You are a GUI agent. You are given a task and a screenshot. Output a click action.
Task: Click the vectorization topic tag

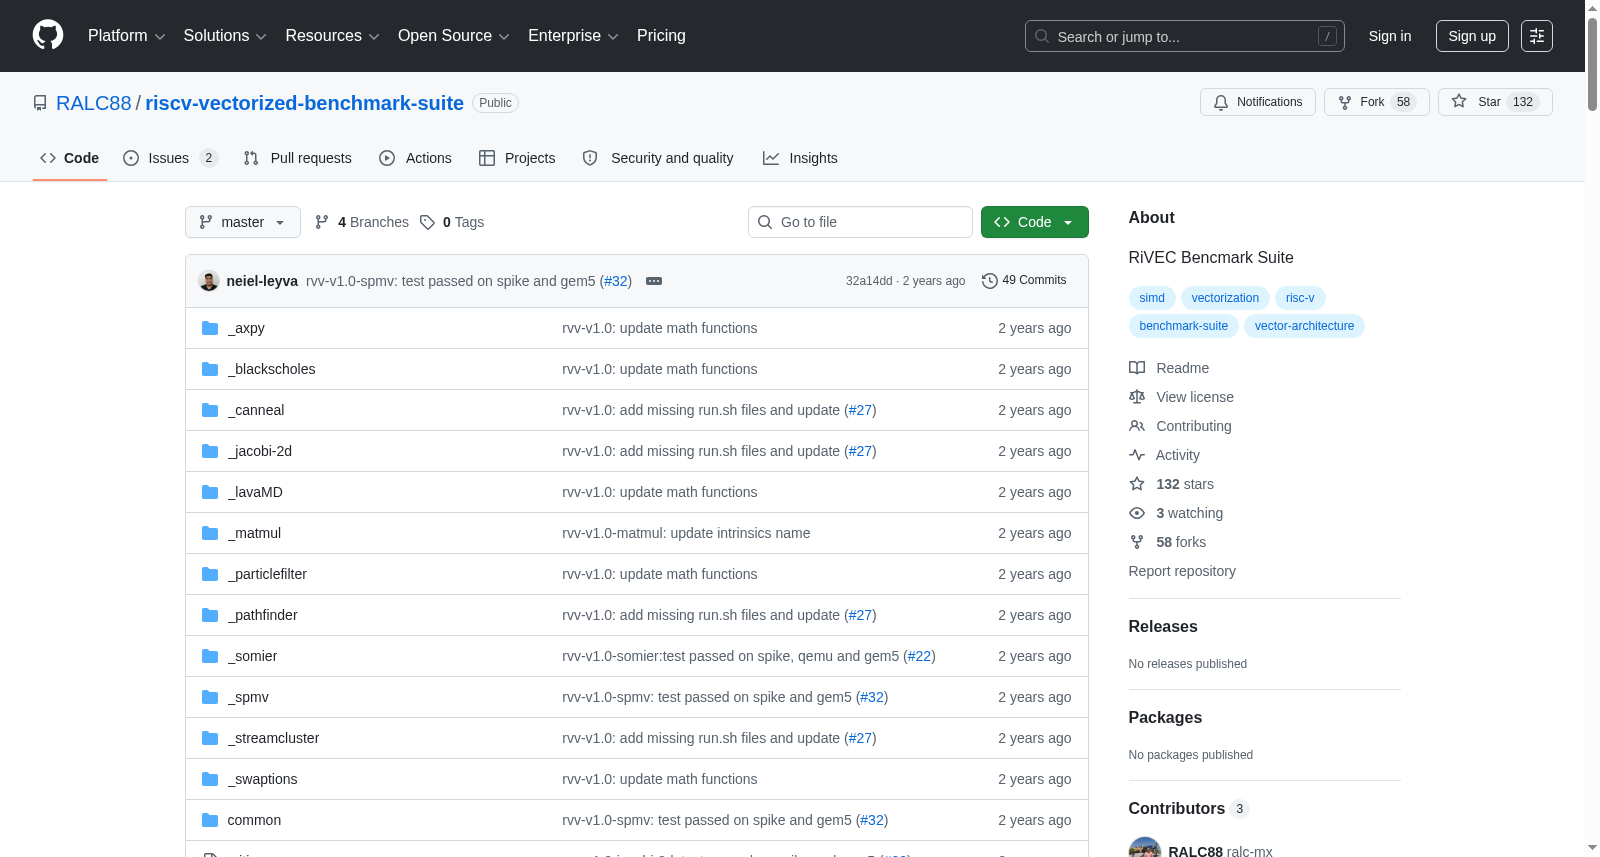point(1225,298)
